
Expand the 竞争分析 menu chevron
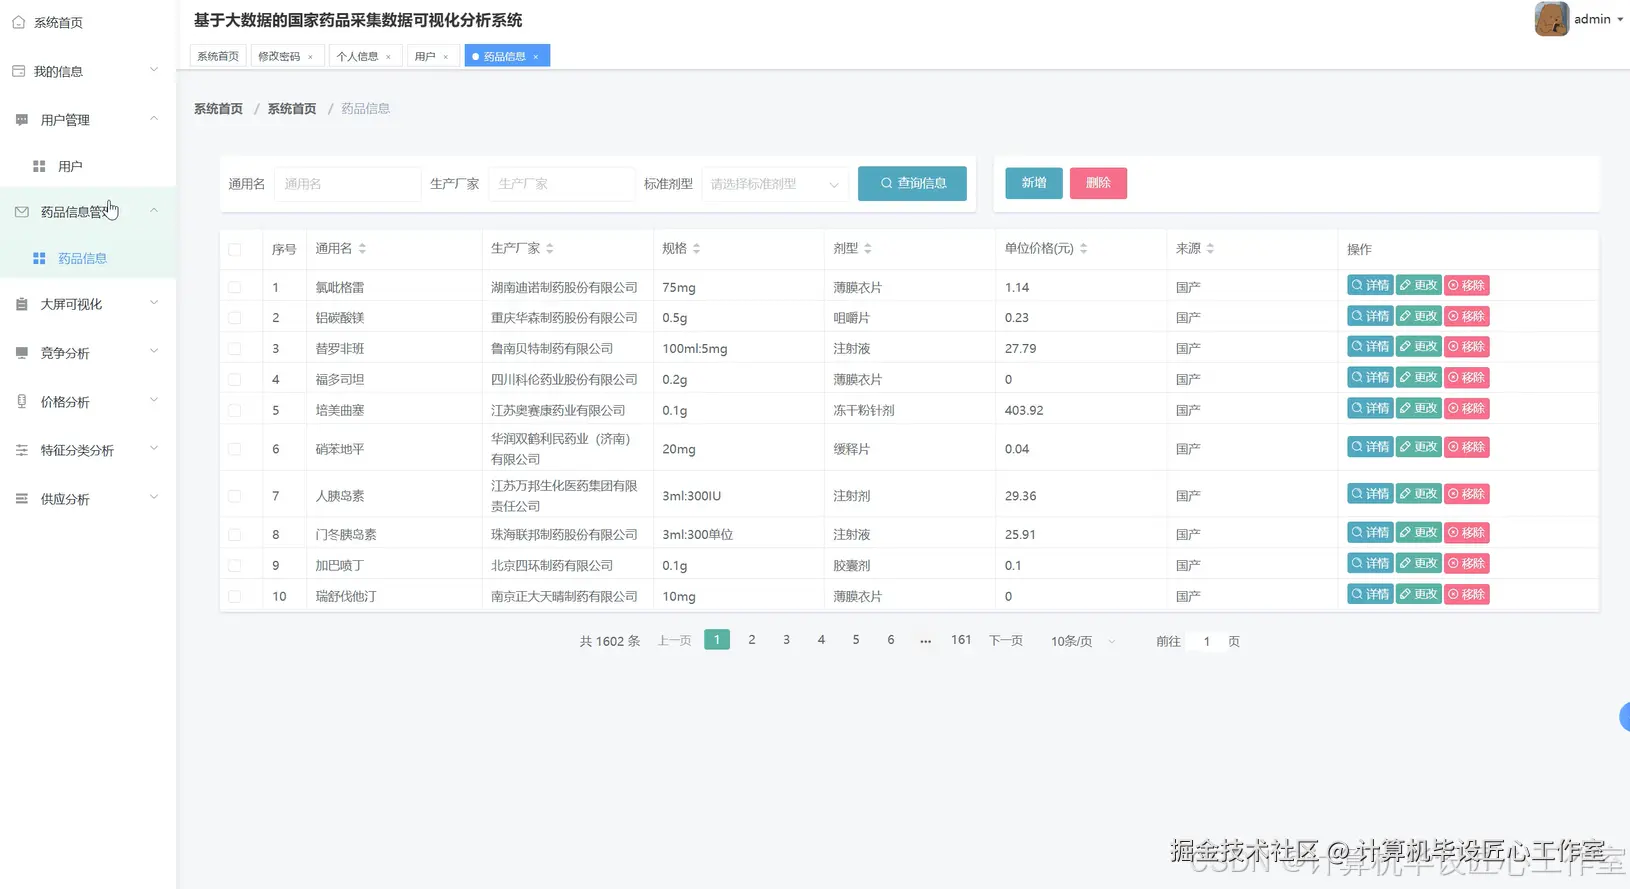click(154, 352)
